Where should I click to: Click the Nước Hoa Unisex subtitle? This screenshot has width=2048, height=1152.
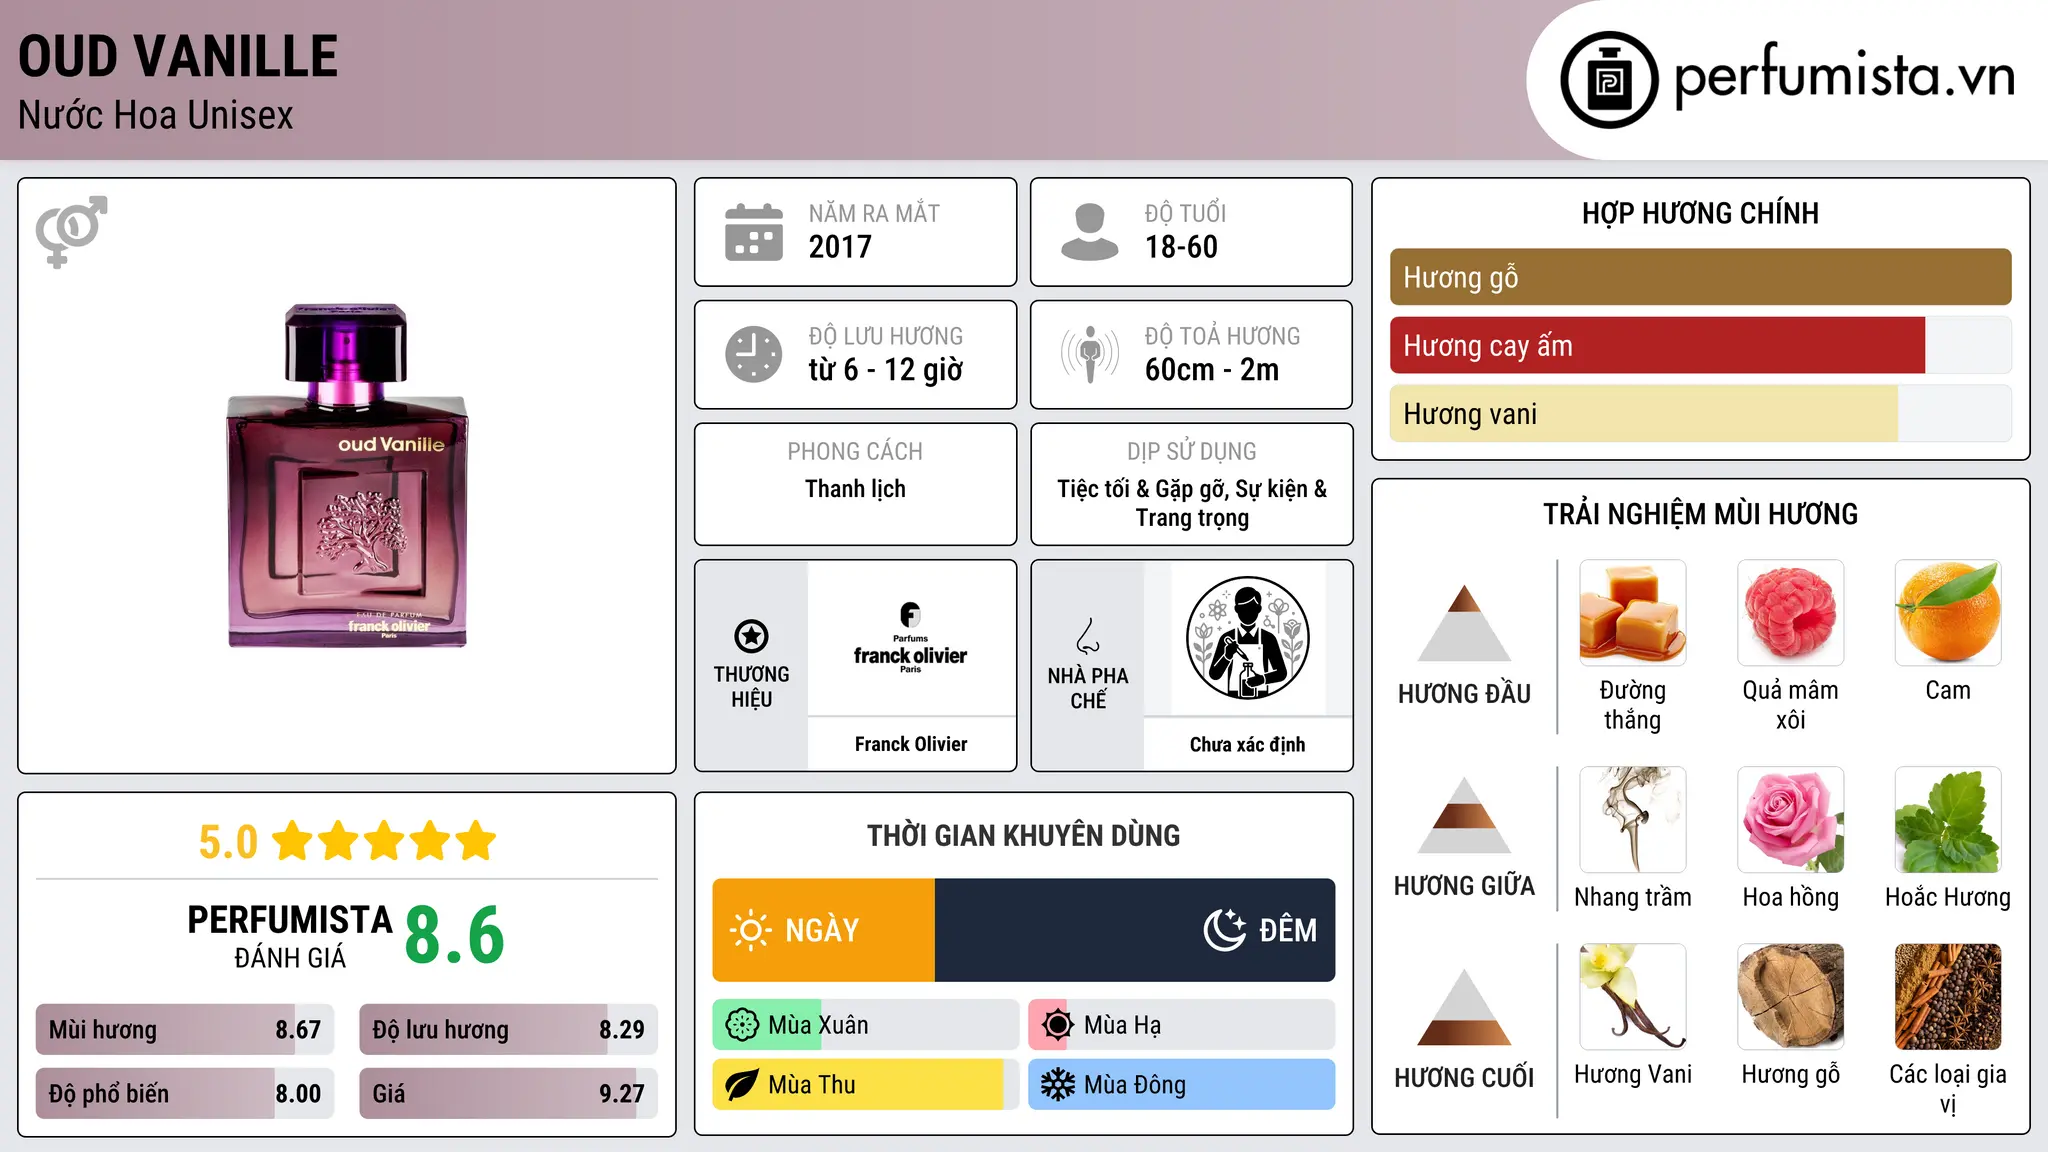(156, 115)
